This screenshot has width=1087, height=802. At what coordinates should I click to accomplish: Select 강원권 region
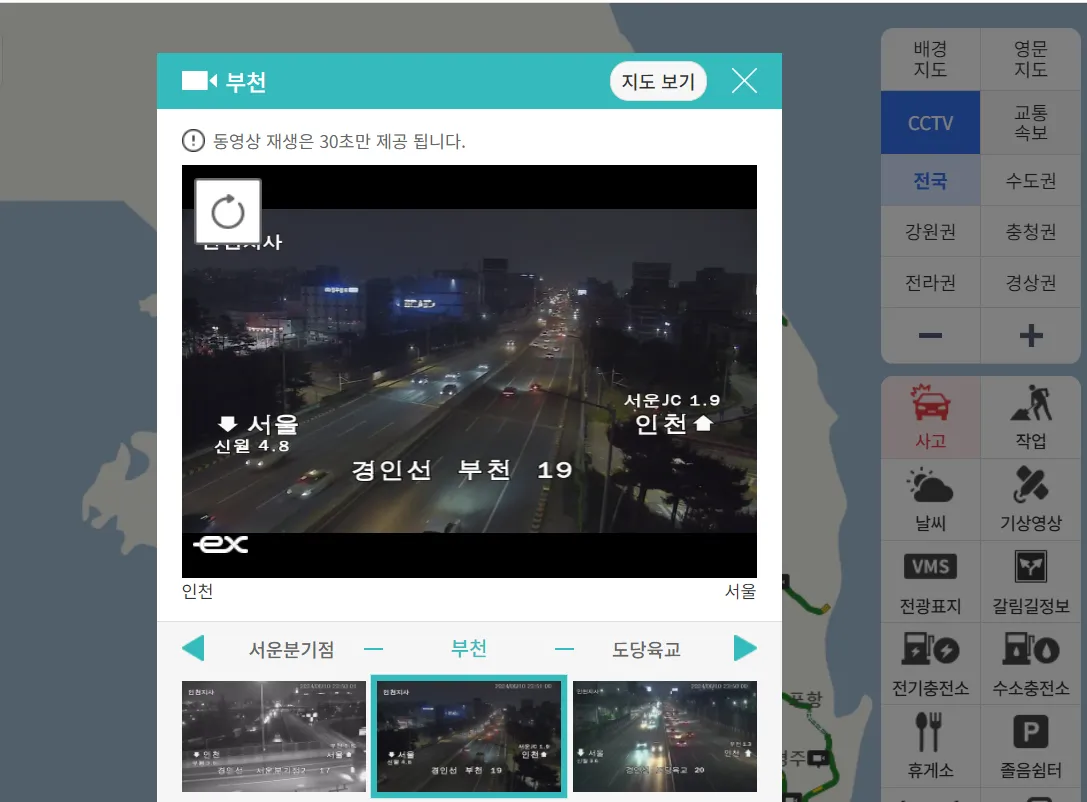click(930, 232)
